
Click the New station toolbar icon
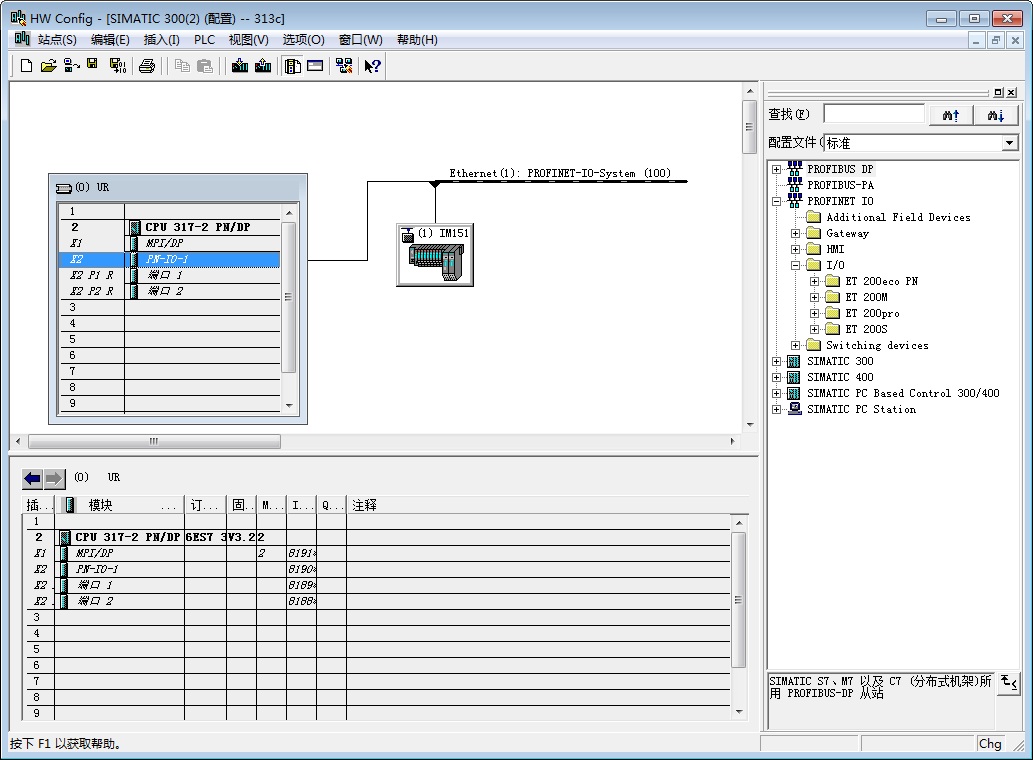27,66
